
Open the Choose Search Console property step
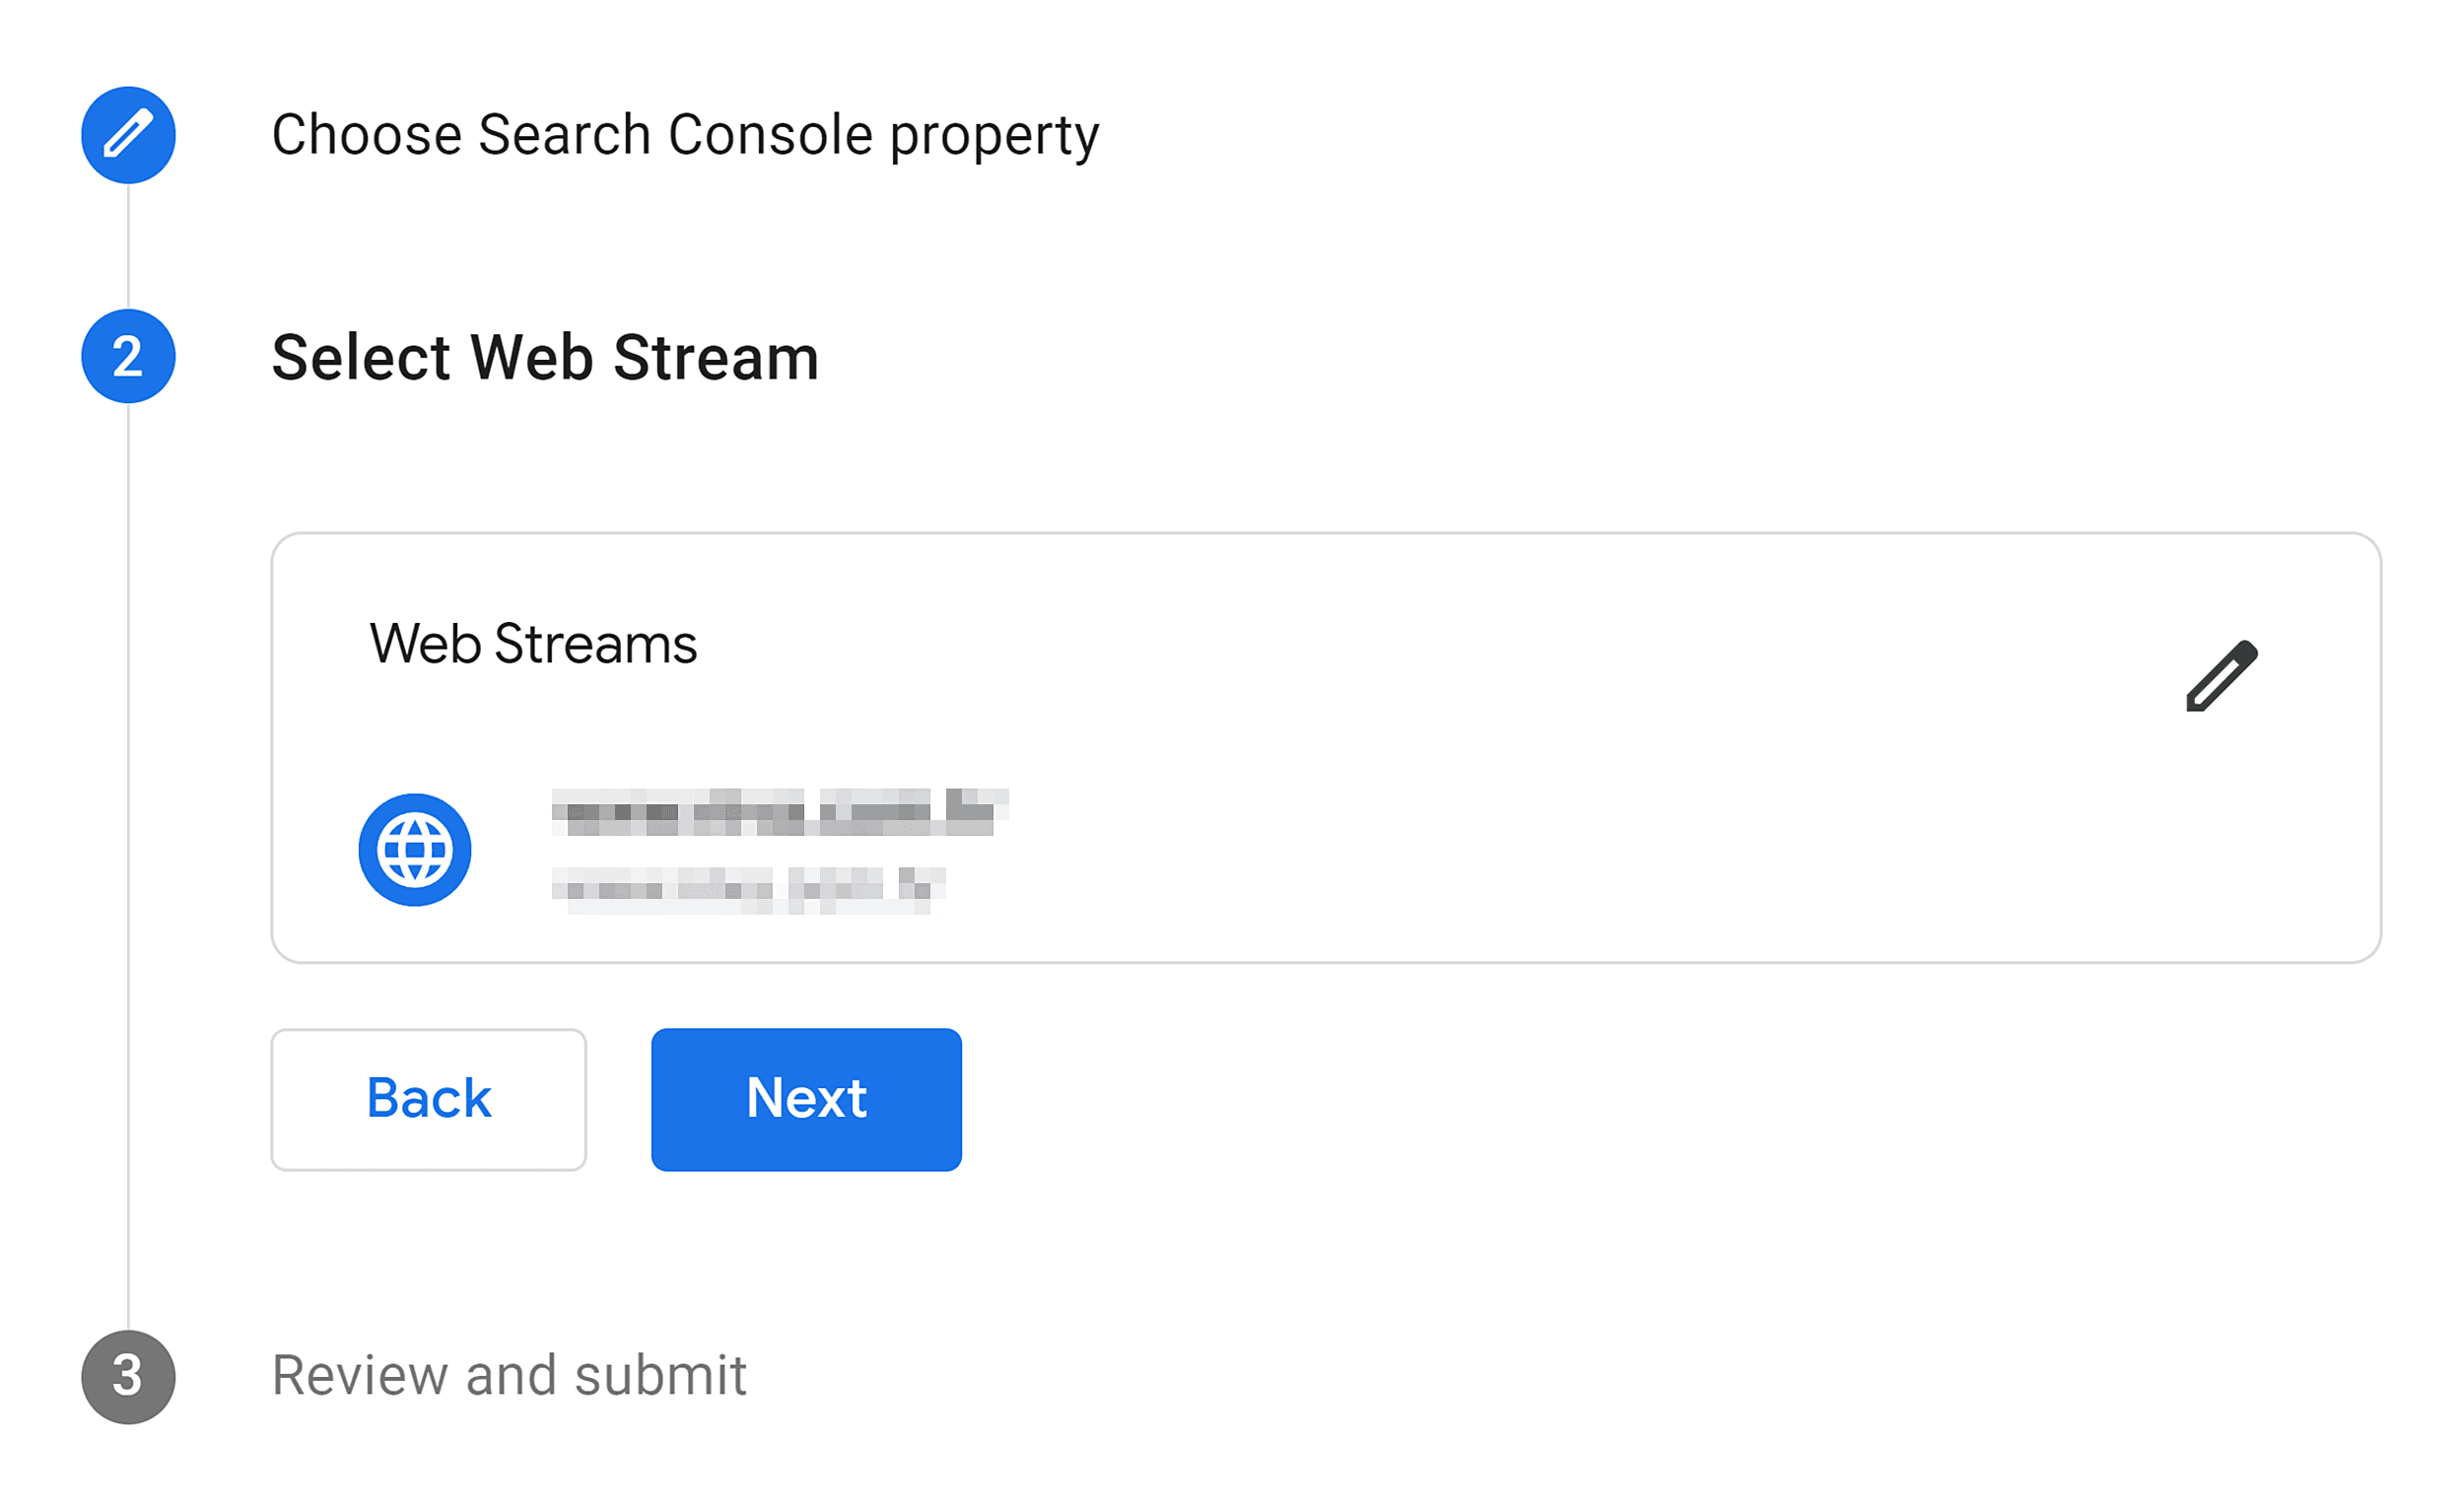685,135
